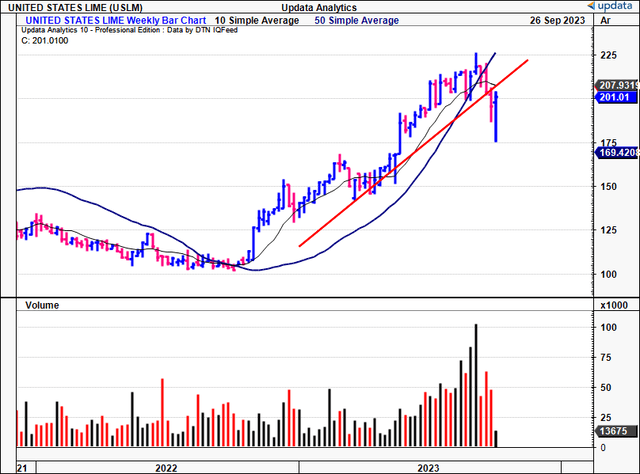Click the latest blue weekly price bar
640x474 pixels.
496,117
